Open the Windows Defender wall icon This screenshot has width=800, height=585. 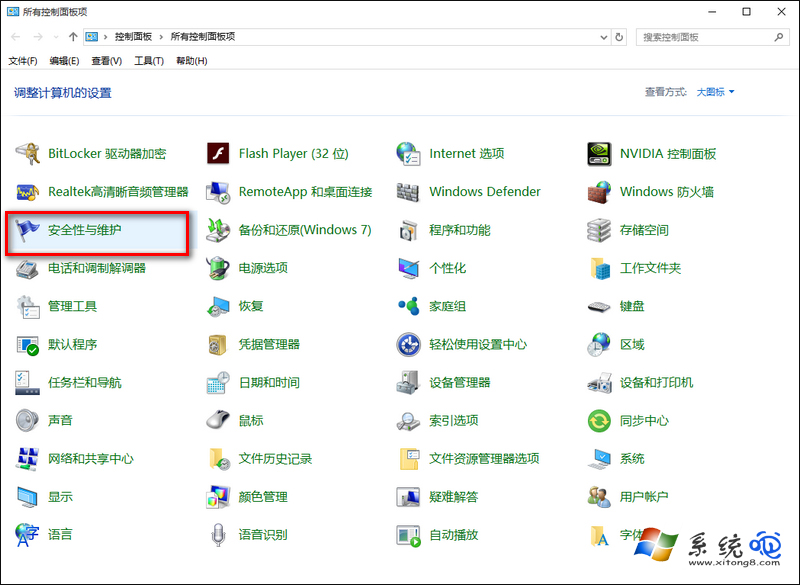click(x=408, y=192)
